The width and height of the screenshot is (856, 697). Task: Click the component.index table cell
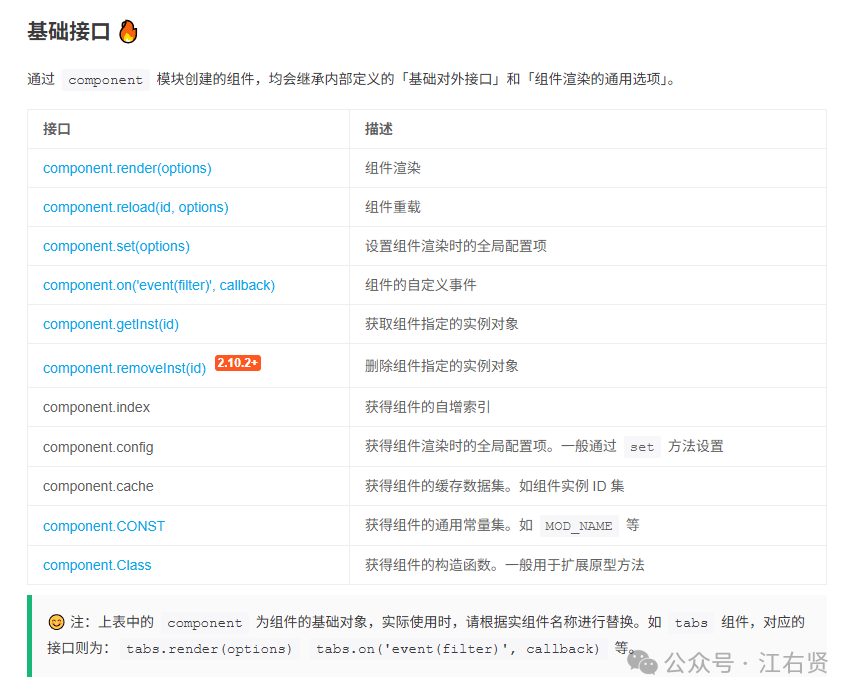coord(188,407)
